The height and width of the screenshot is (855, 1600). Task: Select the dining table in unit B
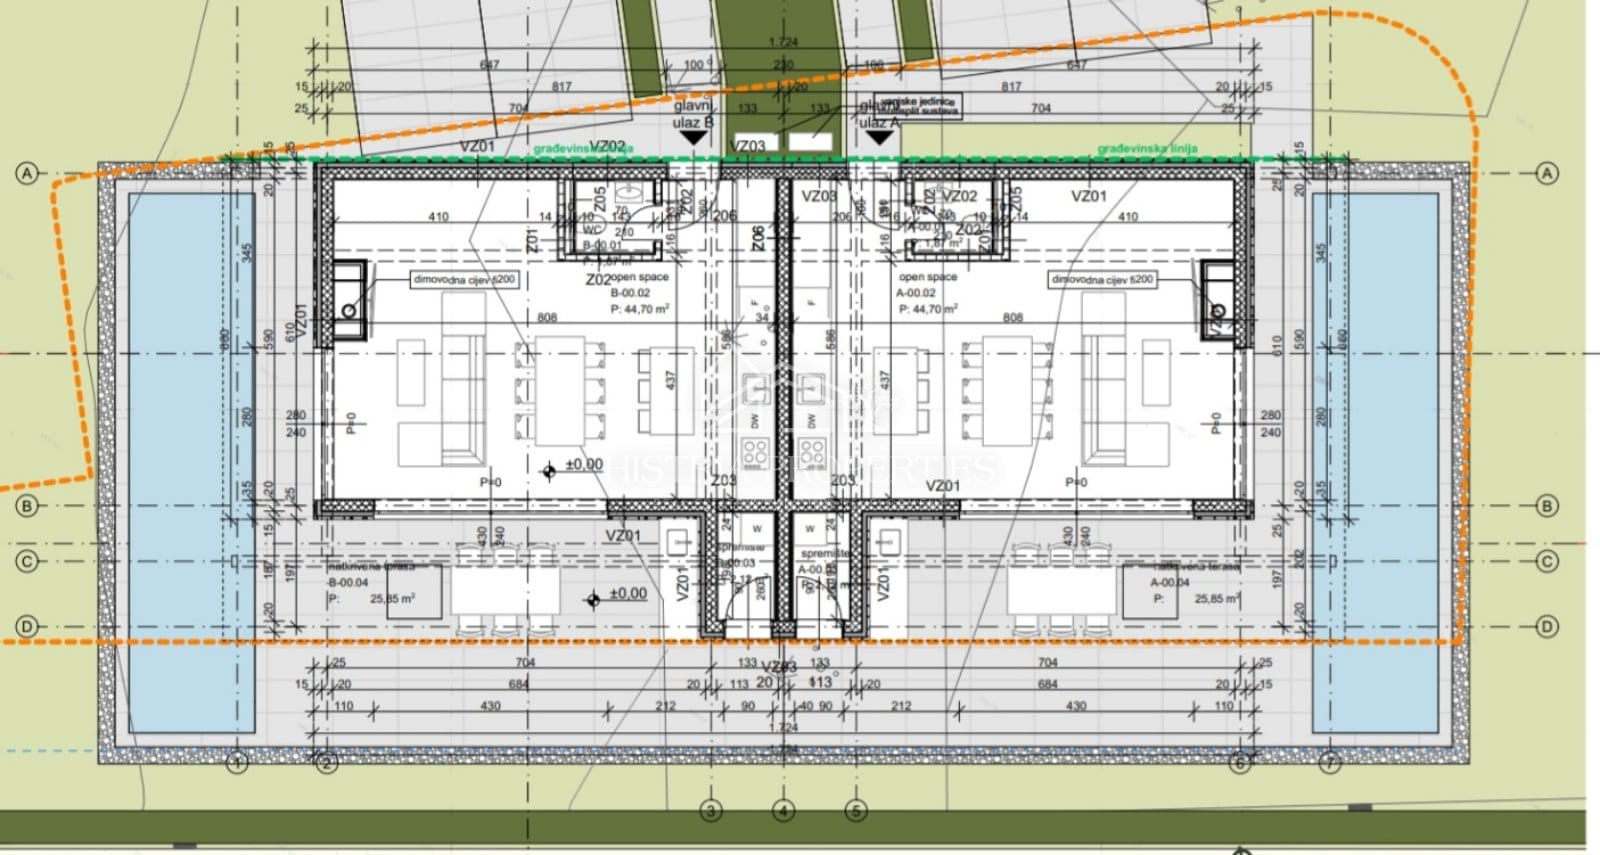coord(560,390)
